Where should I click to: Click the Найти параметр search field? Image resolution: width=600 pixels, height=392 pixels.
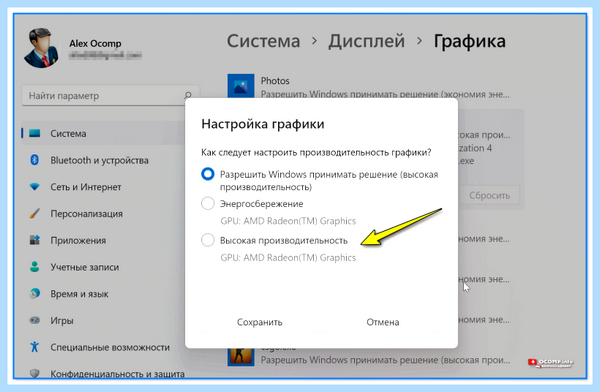pyautogui.click(x=111, y=95)
